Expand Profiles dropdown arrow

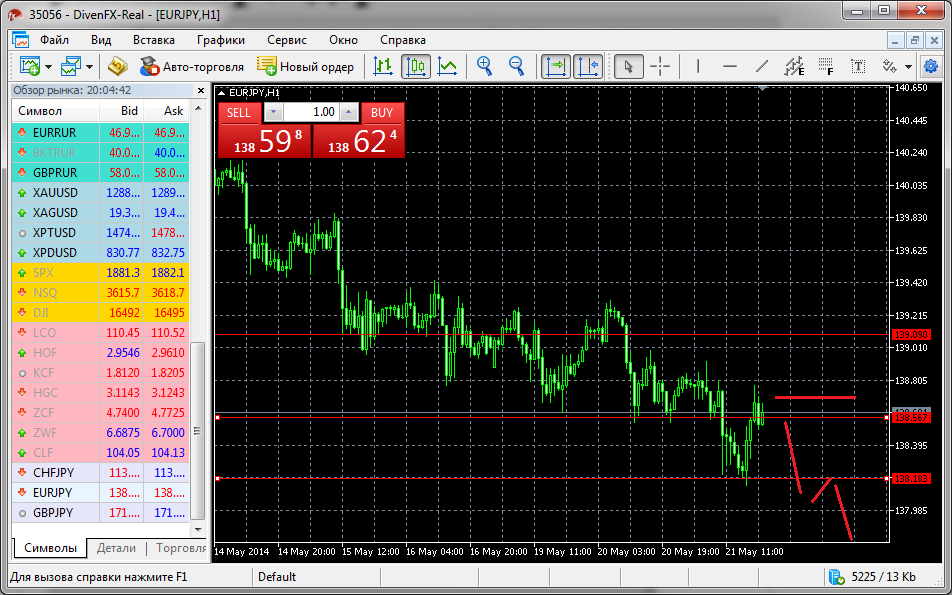point(89,67)
